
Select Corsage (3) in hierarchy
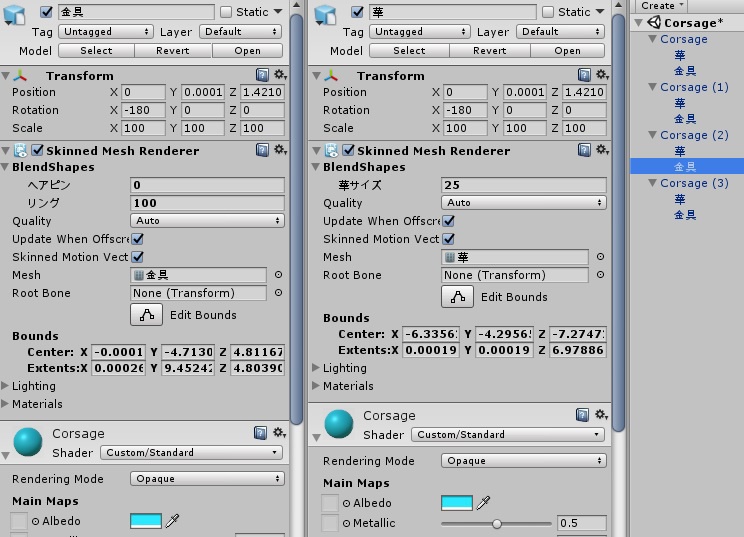[x=694, y=183]
